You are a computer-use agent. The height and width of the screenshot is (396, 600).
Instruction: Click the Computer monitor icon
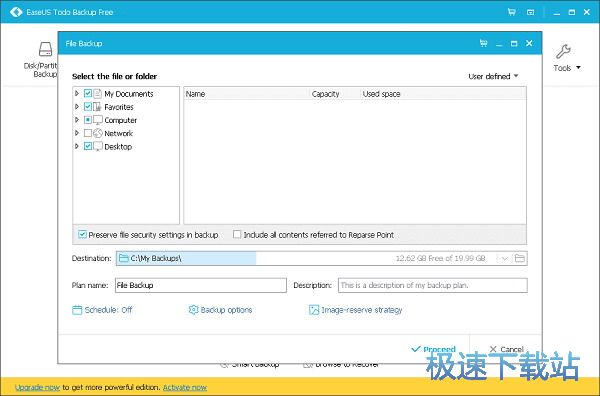(98, 120)
